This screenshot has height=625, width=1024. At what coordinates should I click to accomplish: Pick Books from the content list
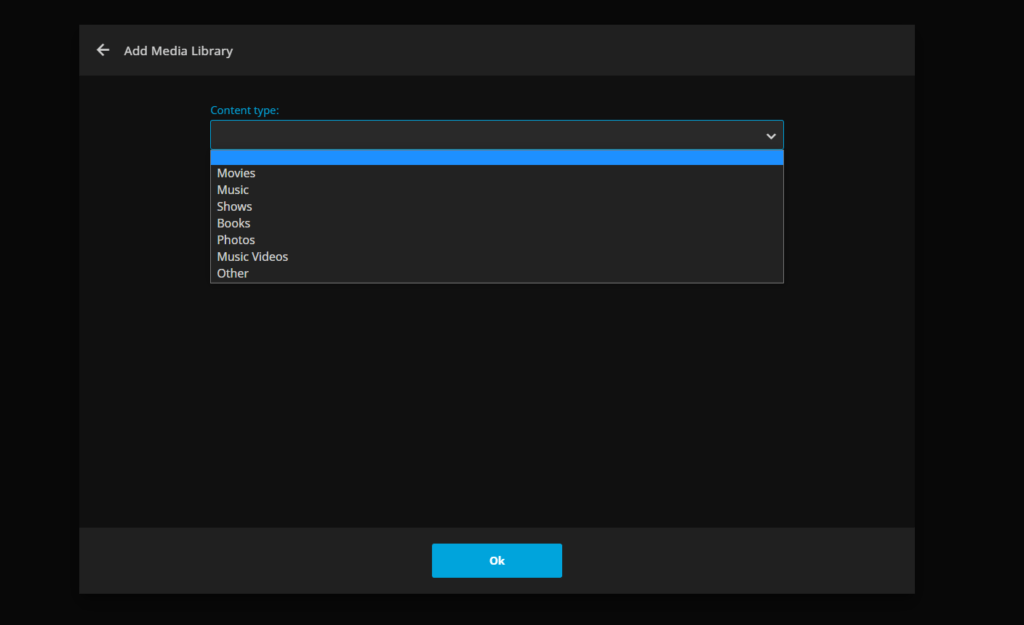click(x=496, y=223)
